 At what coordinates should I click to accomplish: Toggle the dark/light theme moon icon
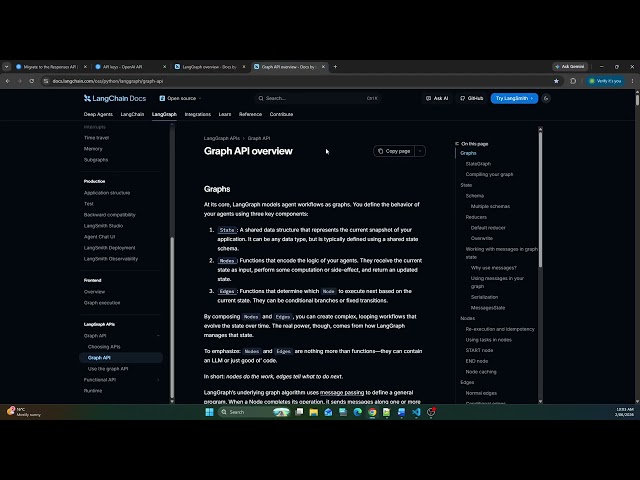point(546,98)
